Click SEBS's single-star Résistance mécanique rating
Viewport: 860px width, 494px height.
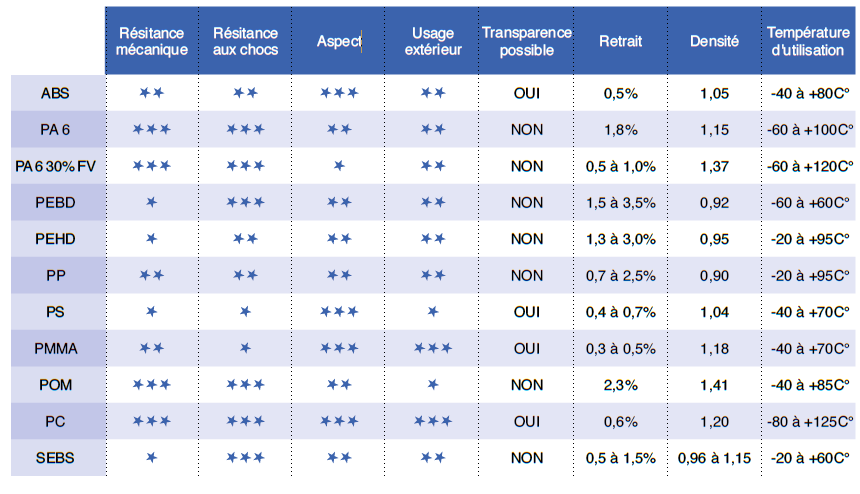click(x=151, y=458)
